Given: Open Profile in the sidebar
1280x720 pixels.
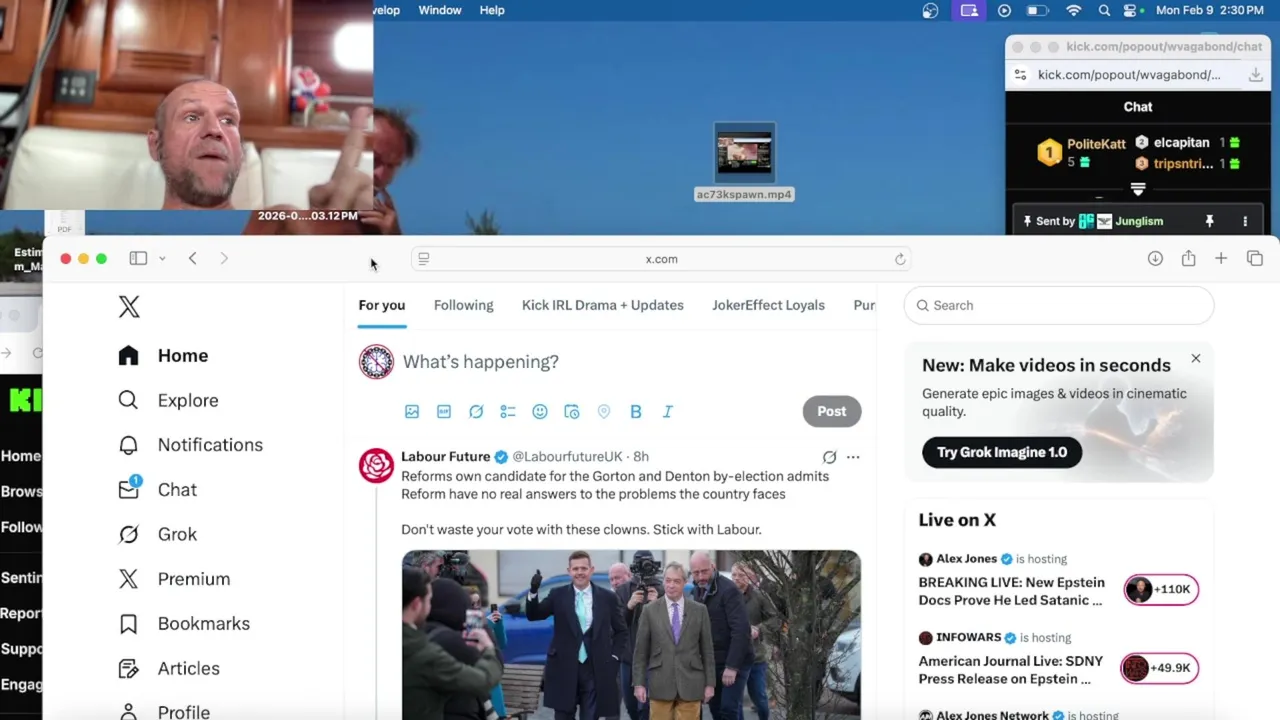Looking at the screenshot, I should click(x=163, y=711).
